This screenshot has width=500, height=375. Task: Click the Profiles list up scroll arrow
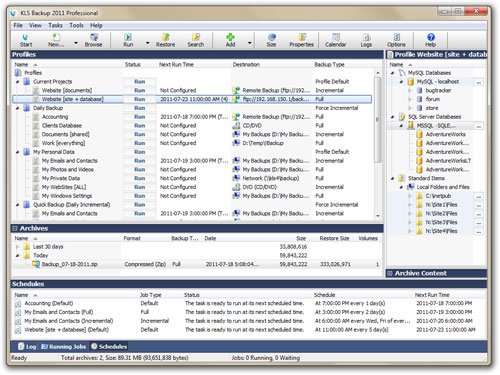[378, 73]
